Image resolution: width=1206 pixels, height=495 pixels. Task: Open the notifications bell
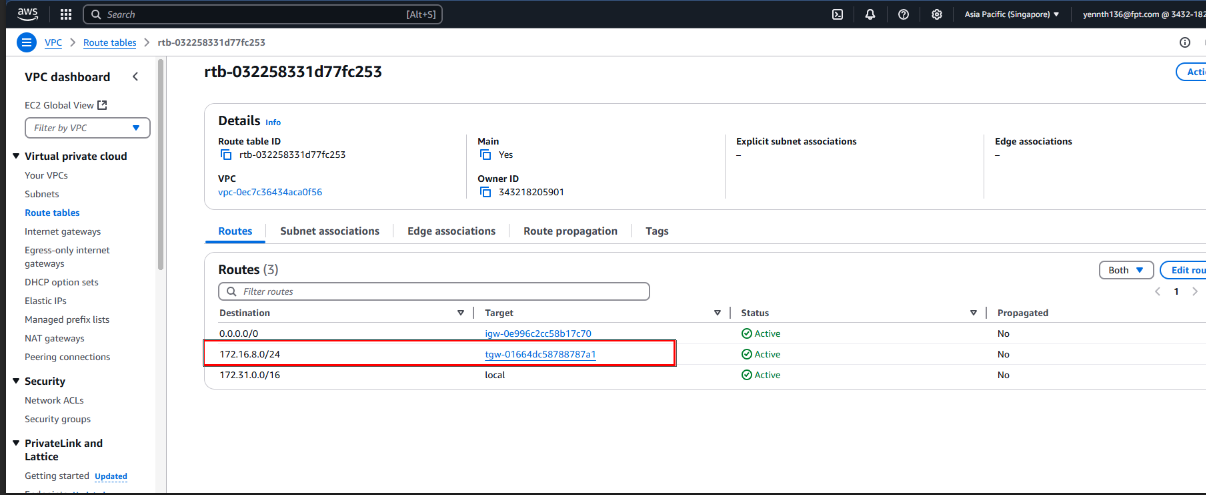point(870,15)
